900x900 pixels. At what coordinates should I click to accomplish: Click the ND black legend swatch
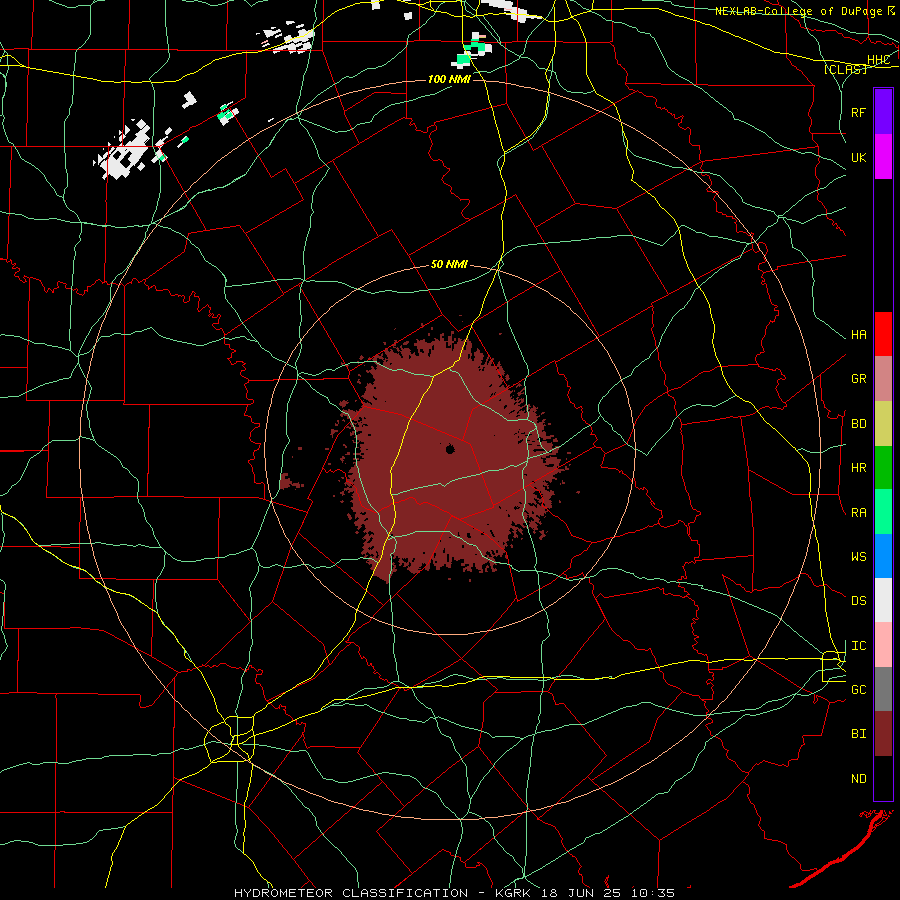point(883,778)
